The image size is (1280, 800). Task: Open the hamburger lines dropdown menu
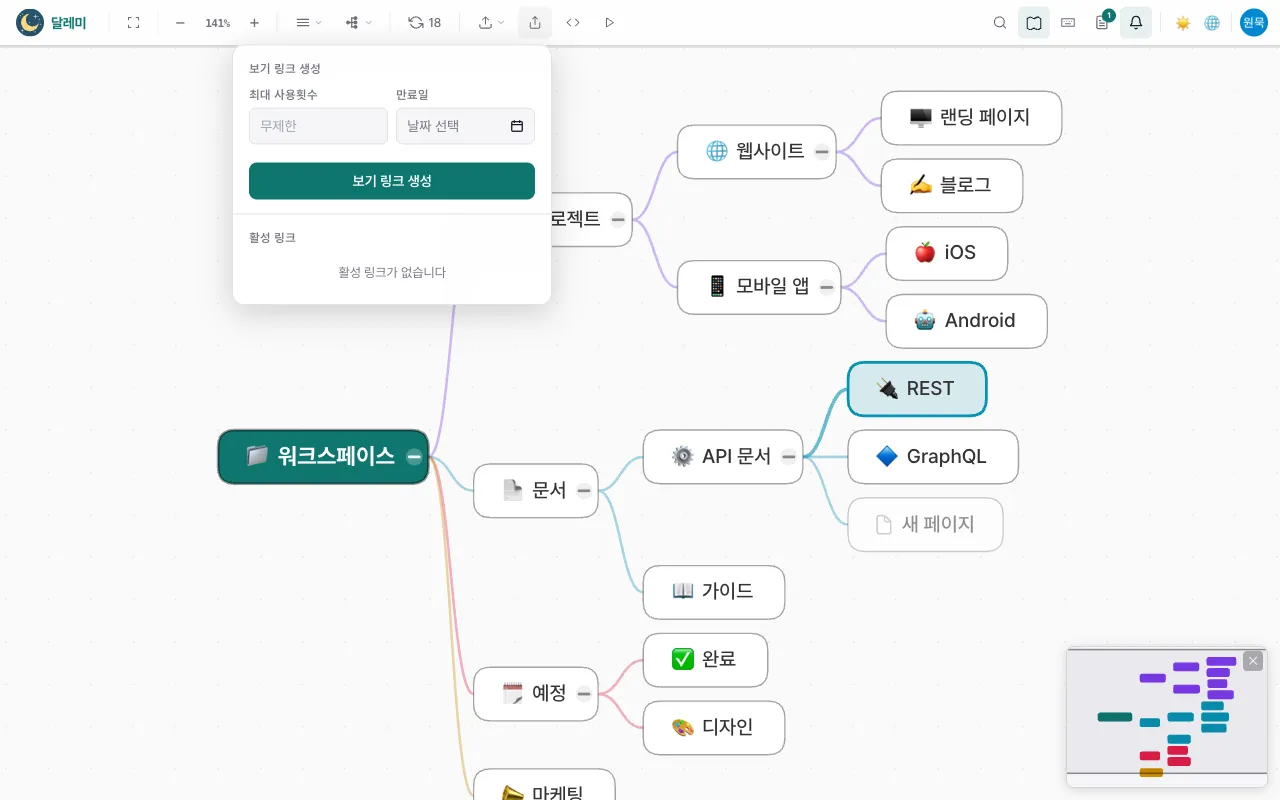[x=308, y=22]
